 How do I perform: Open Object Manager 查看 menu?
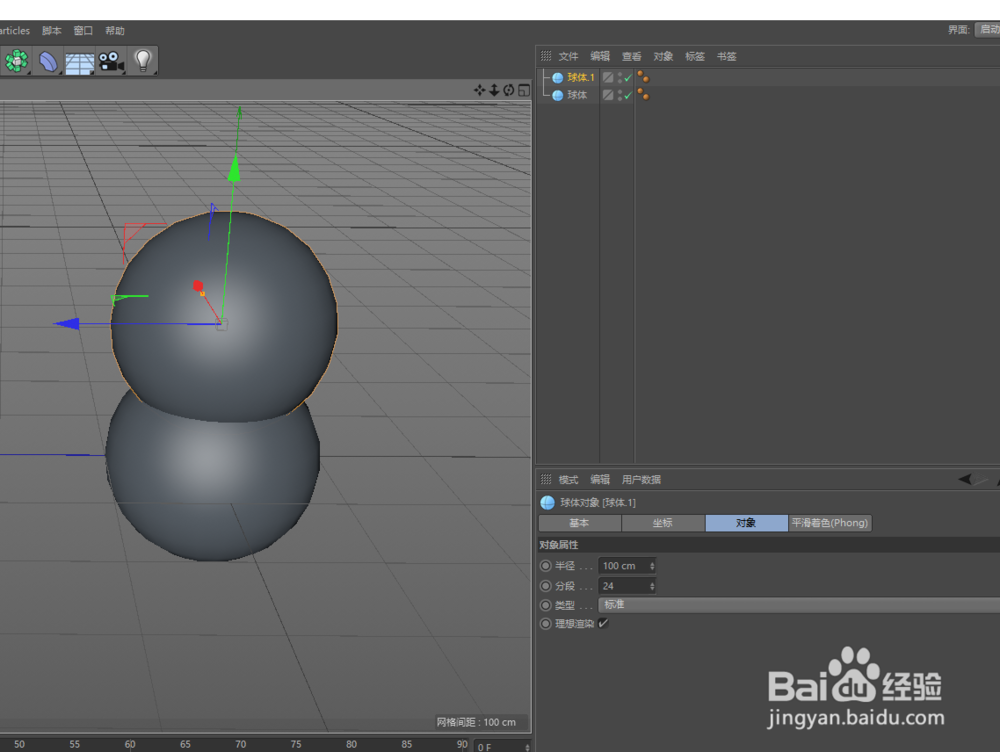pyautogui.click(x=631, y=56)
